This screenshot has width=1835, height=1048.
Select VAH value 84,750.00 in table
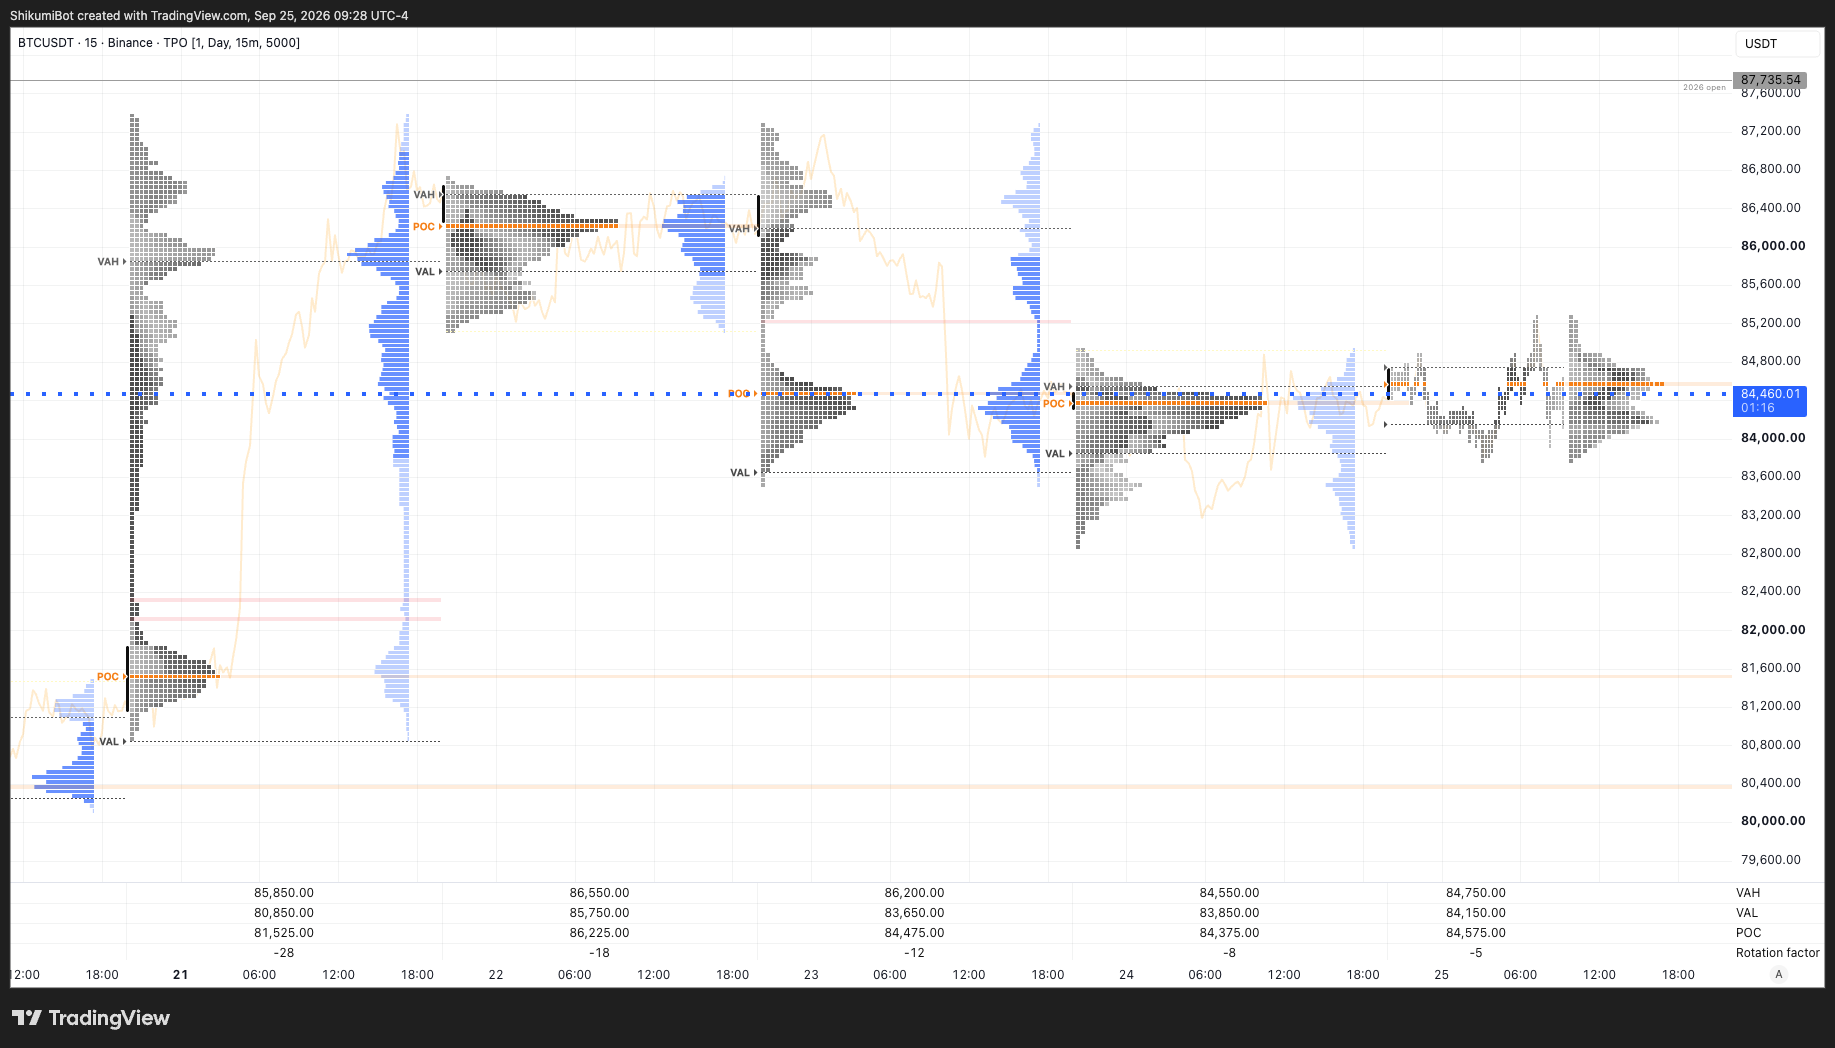[x=1476, y=893]
